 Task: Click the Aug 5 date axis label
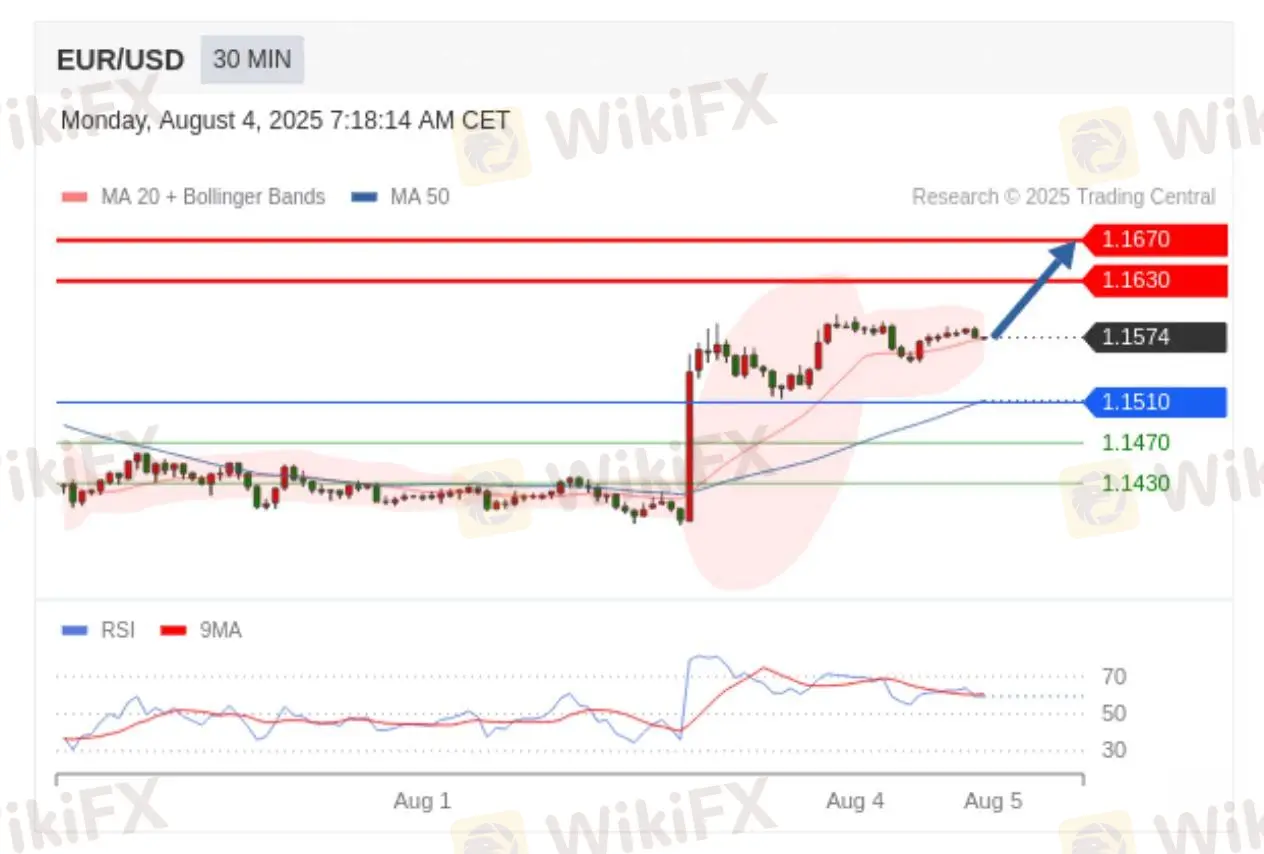993,801
